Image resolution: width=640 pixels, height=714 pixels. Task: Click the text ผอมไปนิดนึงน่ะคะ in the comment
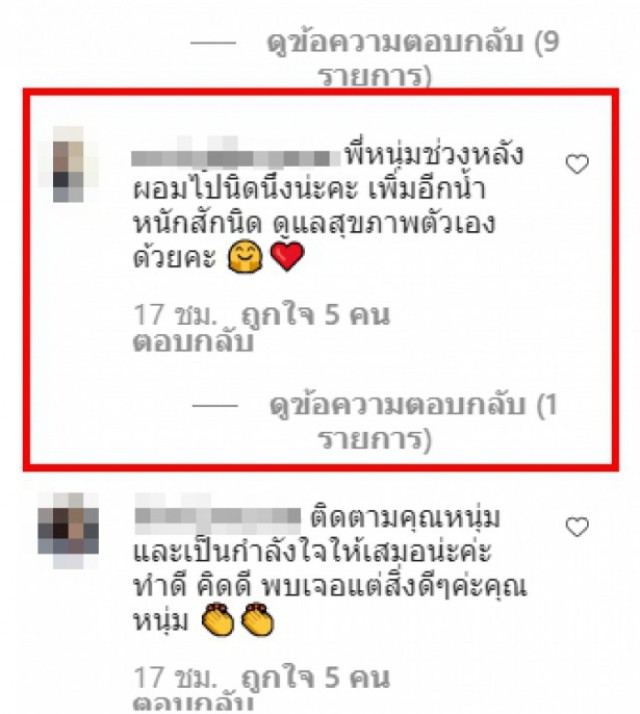click(245, 189)
